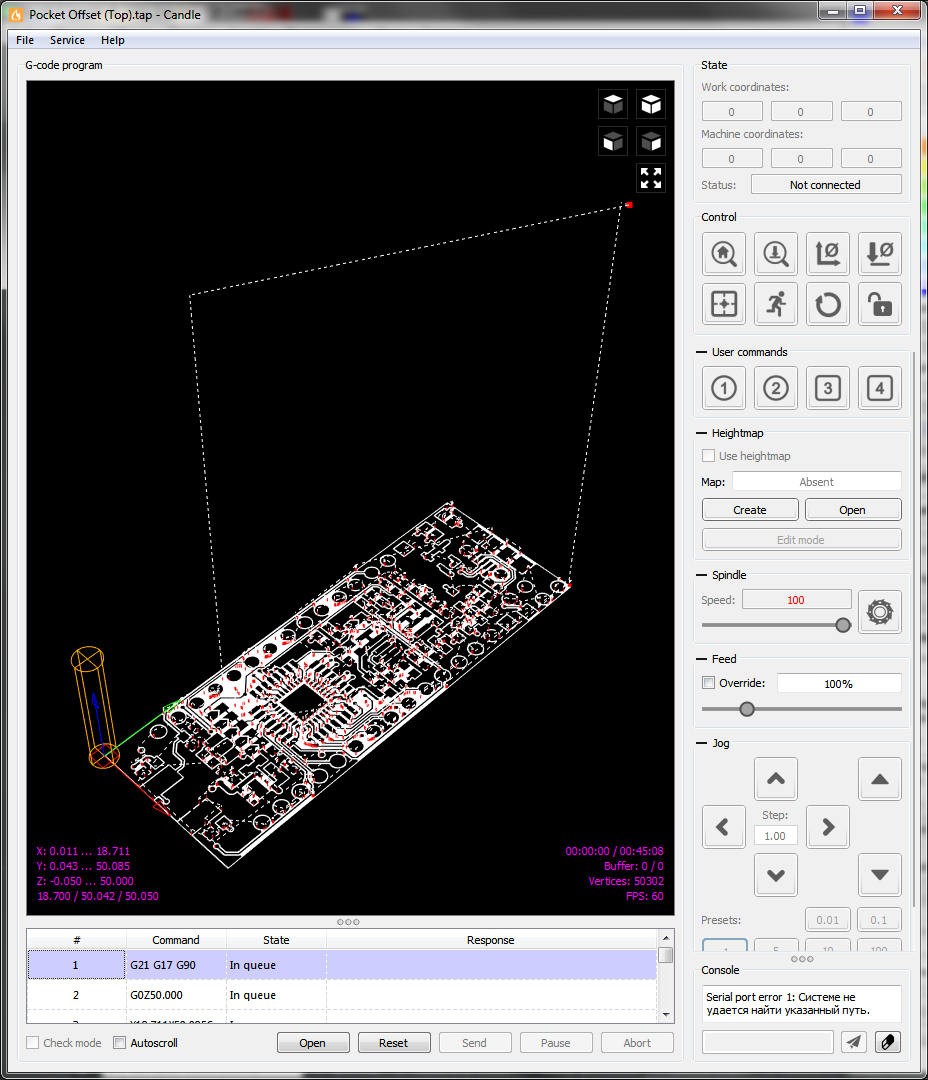Image resolution: width=928 pixels, height=1080 pixels.
Task: Click the jog Step value field
Action: (776, 835)
